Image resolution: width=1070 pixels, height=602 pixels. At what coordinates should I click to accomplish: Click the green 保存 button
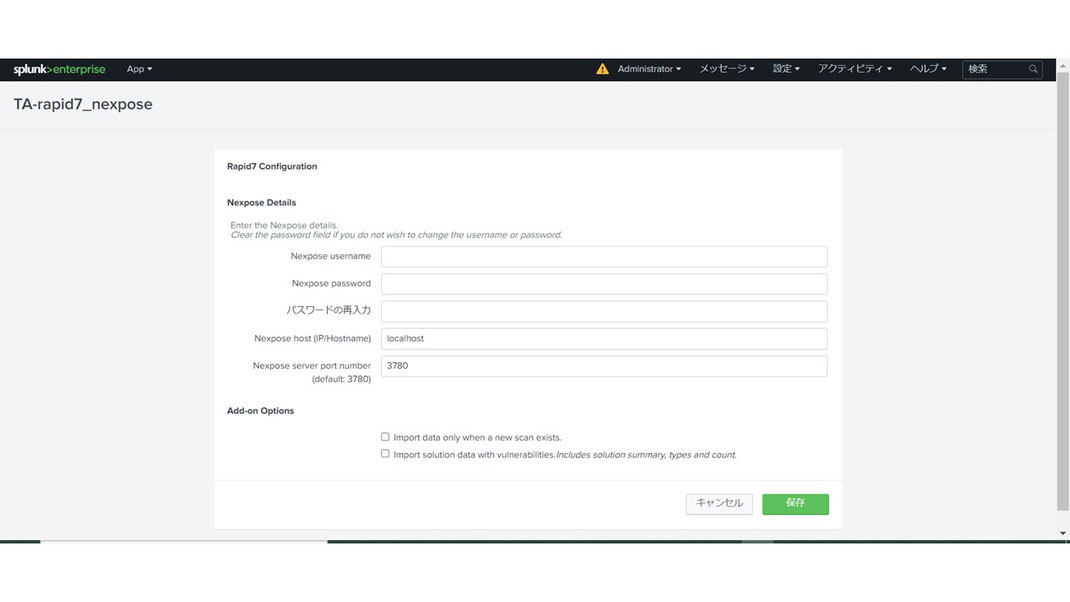[x=795, y=504]
